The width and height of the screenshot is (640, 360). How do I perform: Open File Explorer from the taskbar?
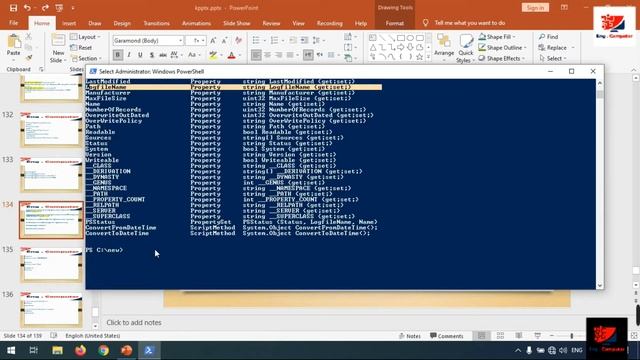tap(57, 351)
